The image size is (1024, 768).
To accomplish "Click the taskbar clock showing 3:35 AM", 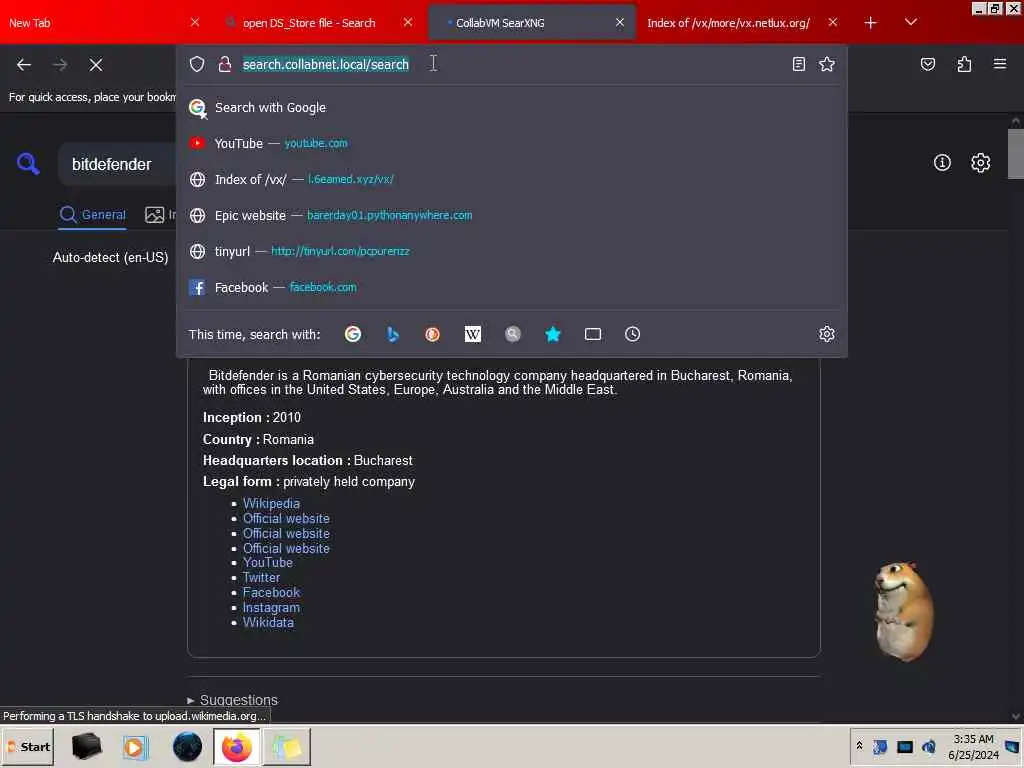I will click(x=973, y=747).
